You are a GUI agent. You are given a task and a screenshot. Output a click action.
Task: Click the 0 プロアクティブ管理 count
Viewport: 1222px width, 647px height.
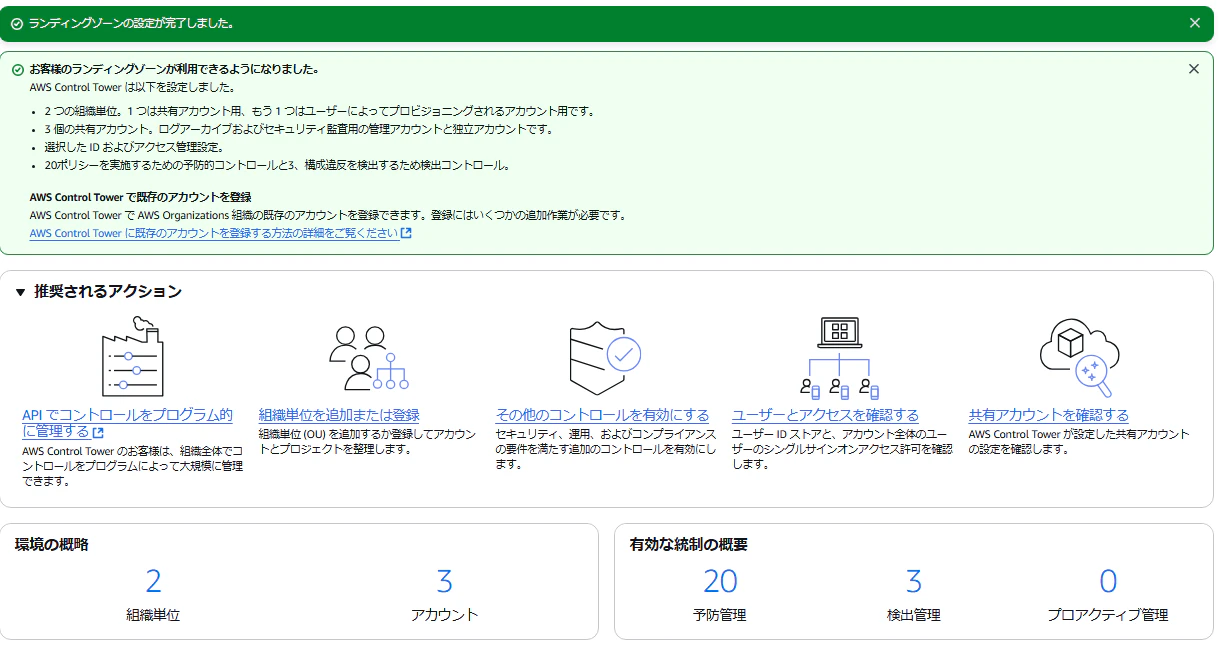(x=1107, y=581)
